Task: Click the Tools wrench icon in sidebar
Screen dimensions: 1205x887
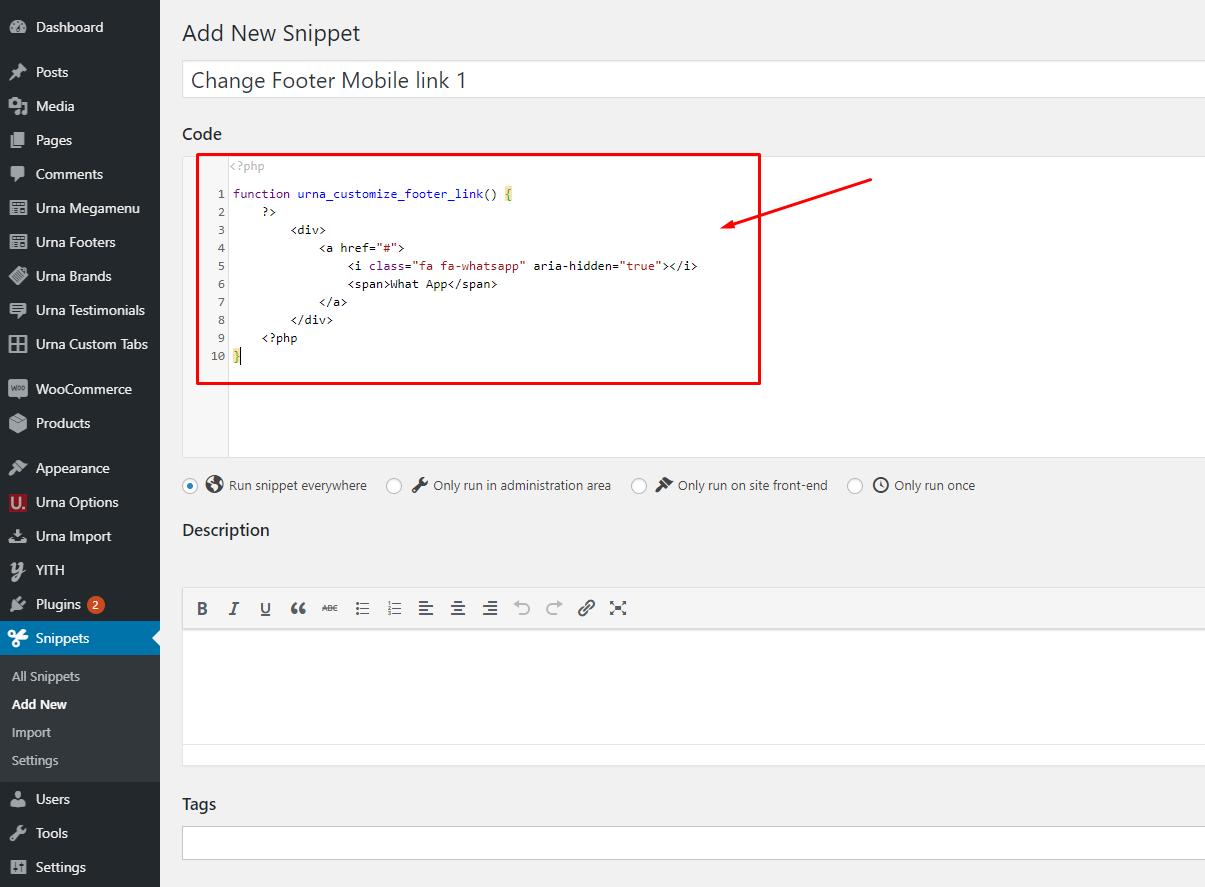Action: (x=18, y=833)
